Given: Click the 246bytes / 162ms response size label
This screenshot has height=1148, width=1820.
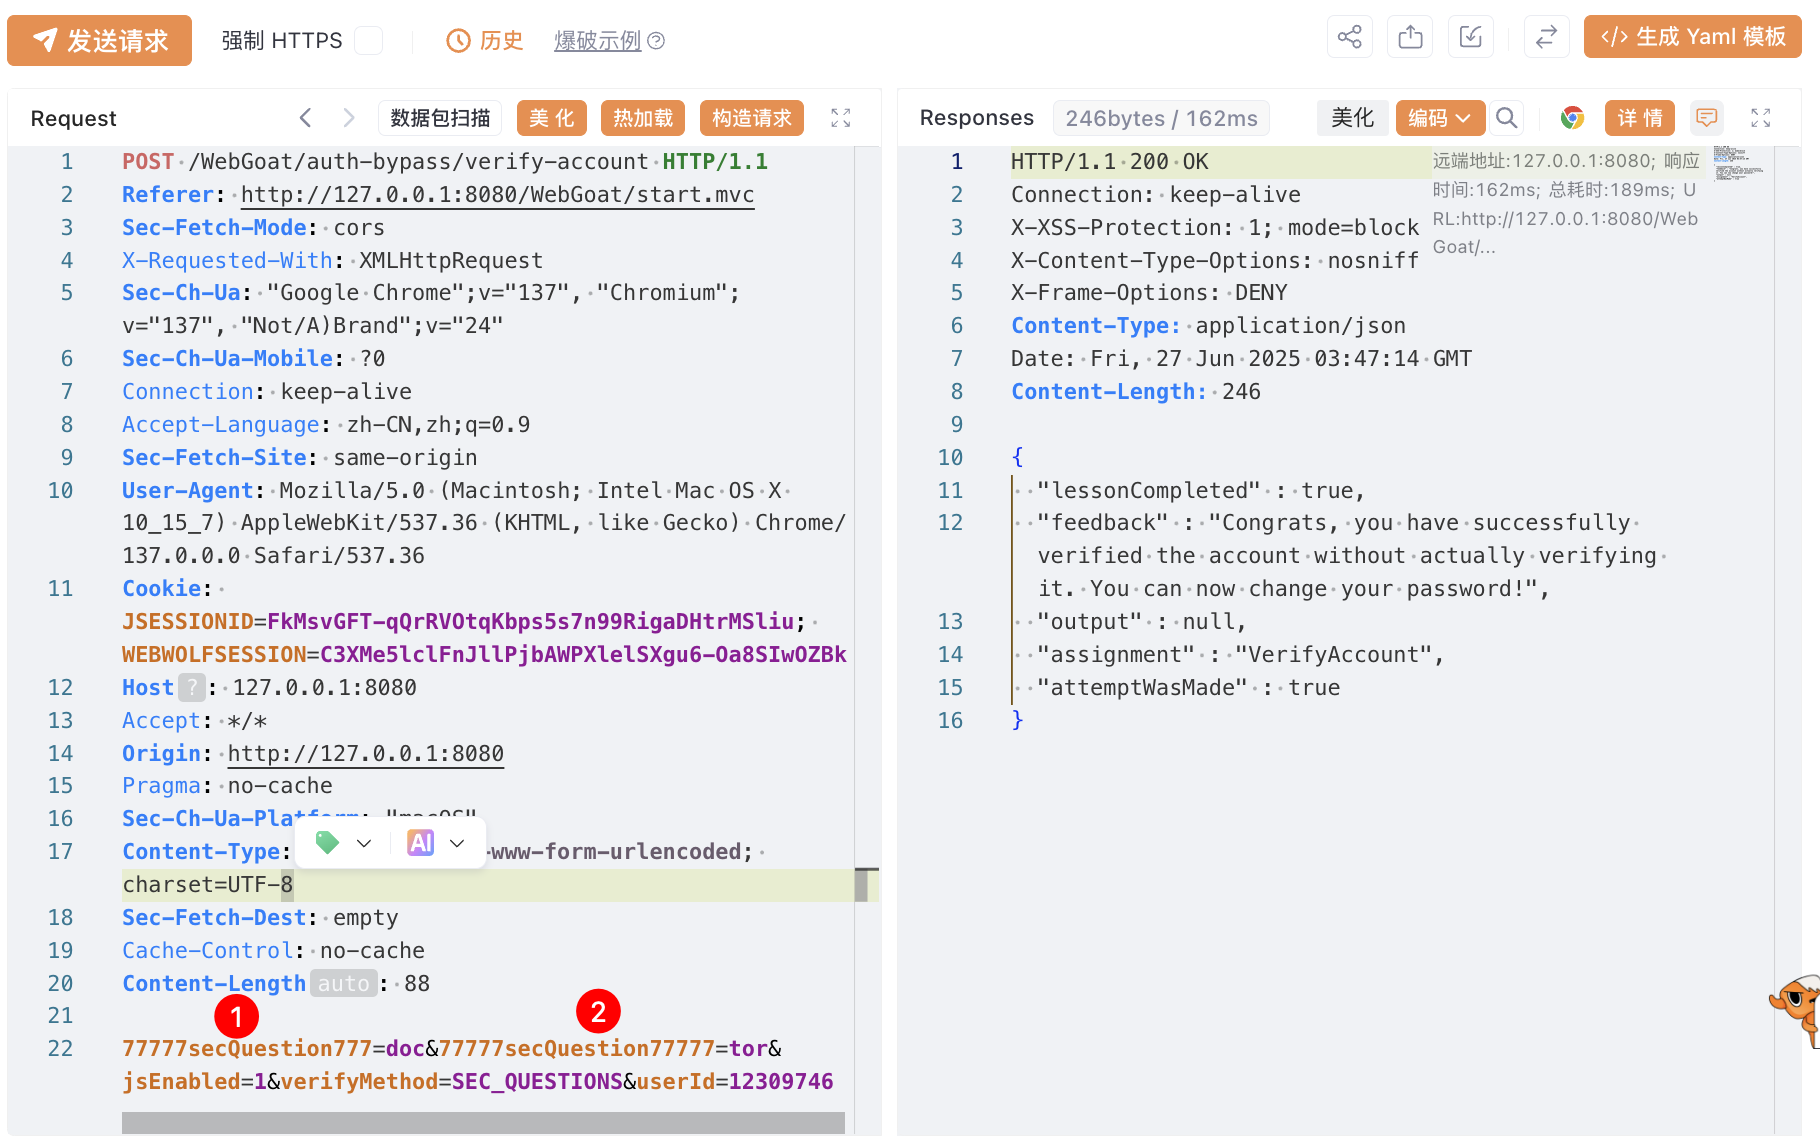Looking at the screenshot, I should point(1161,118).
